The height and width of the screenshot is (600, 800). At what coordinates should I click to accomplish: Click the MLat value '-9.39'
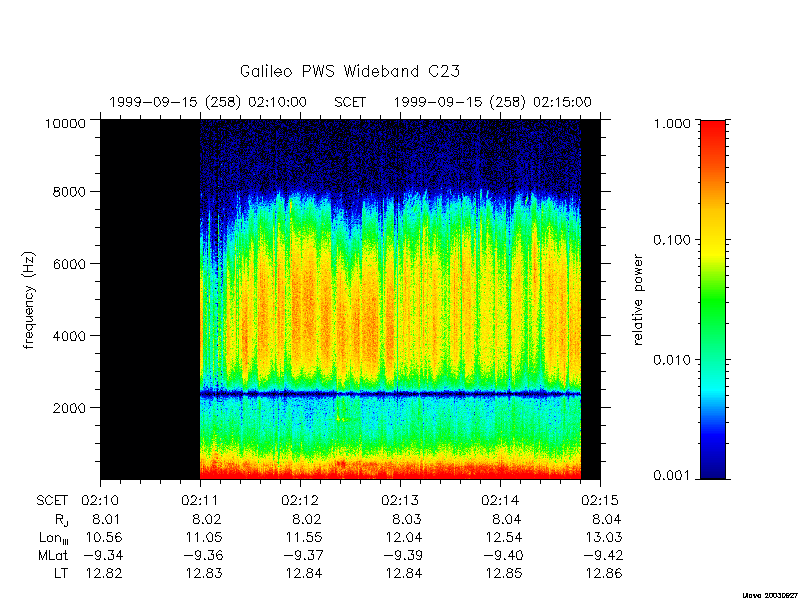pyautogui.click(x=402, y=555)
